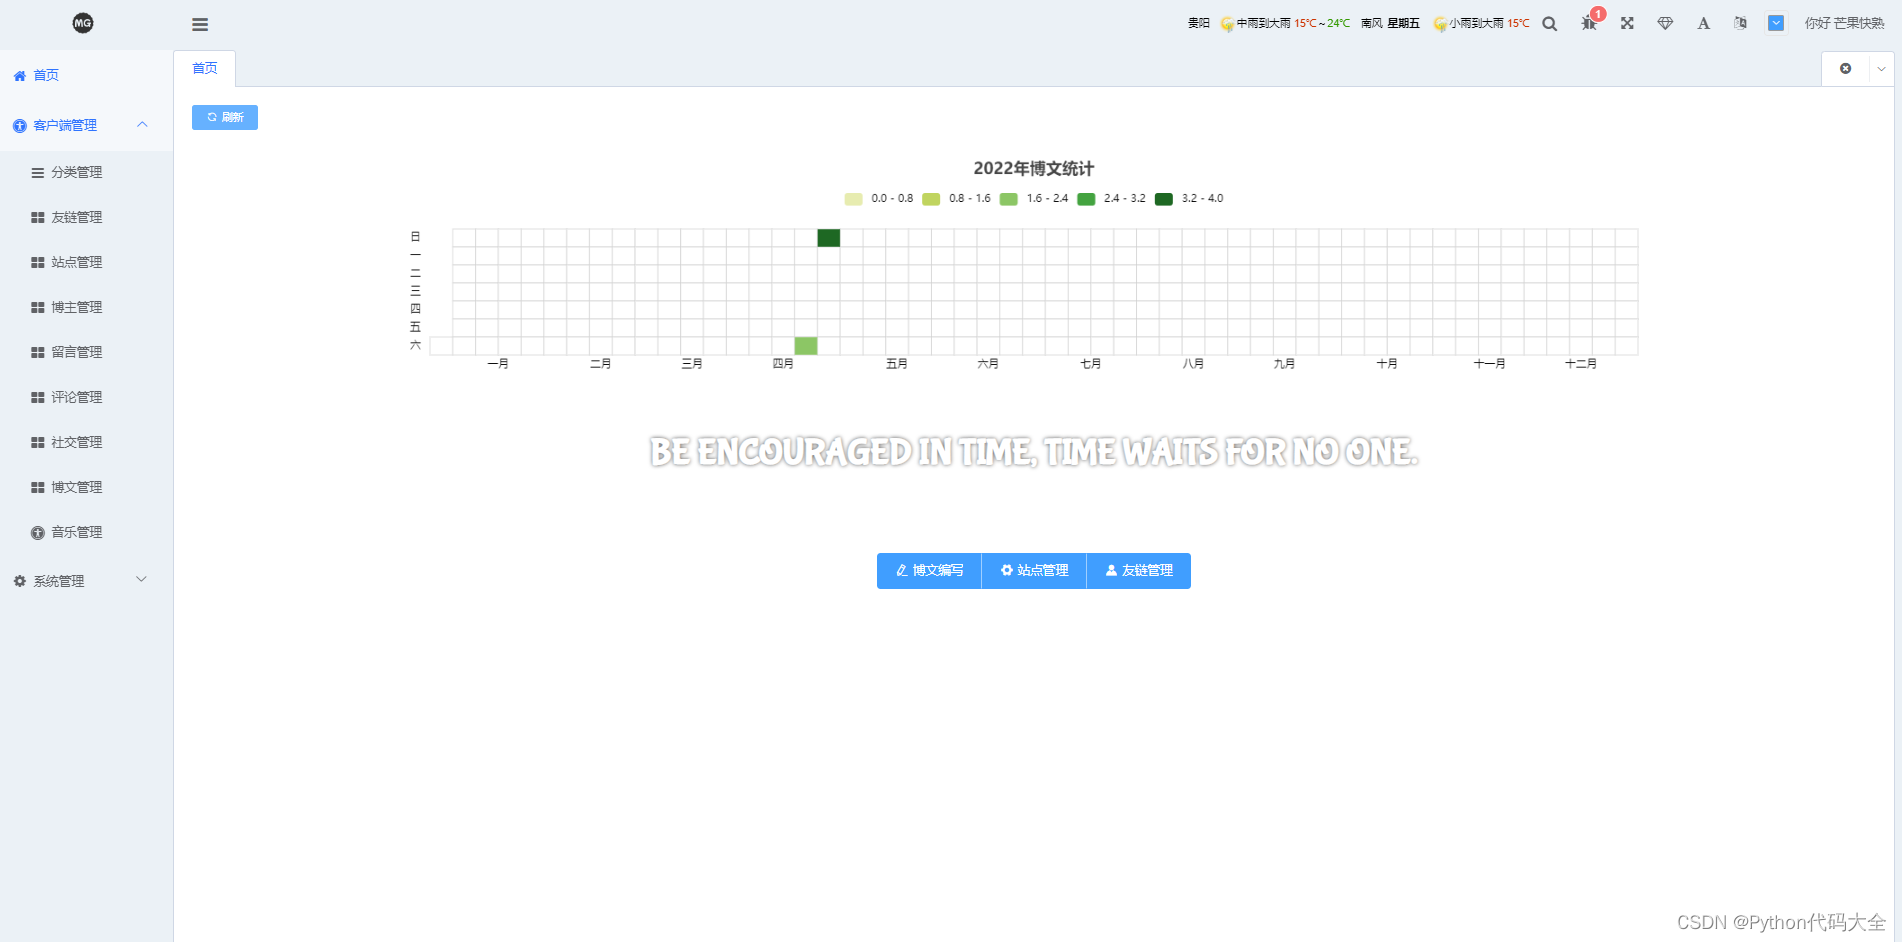Open the tabs dropdown chevron

click(1881, 69)
